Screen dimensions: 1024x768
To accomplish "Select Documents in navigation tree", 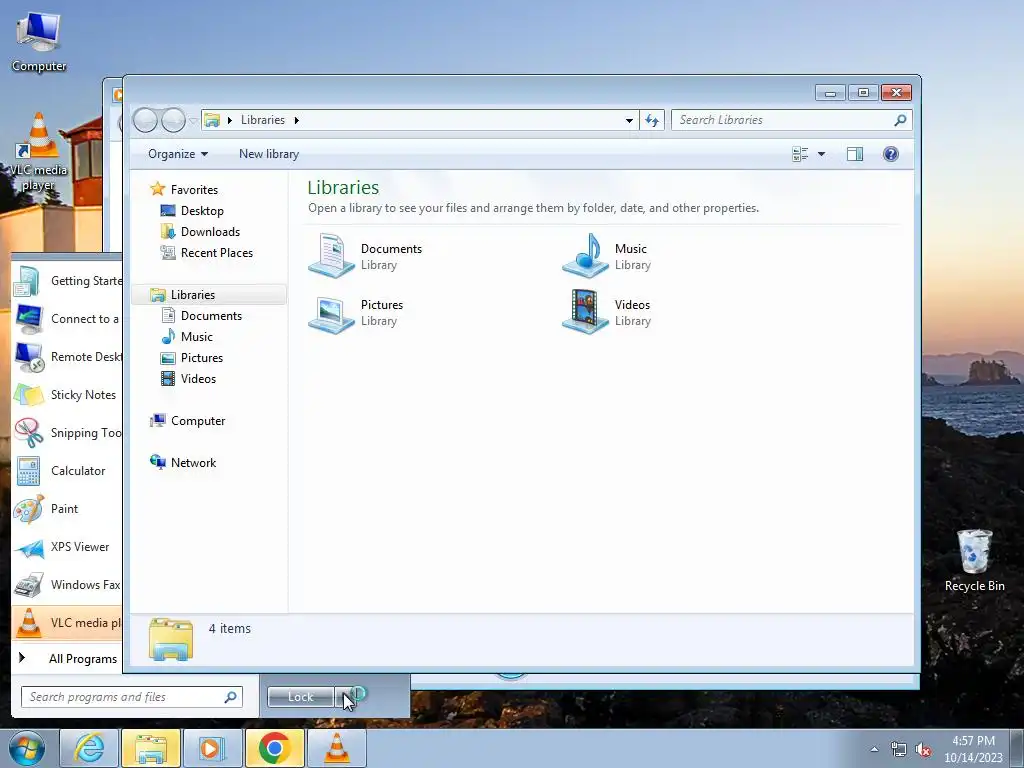I will tap(211, 315).
